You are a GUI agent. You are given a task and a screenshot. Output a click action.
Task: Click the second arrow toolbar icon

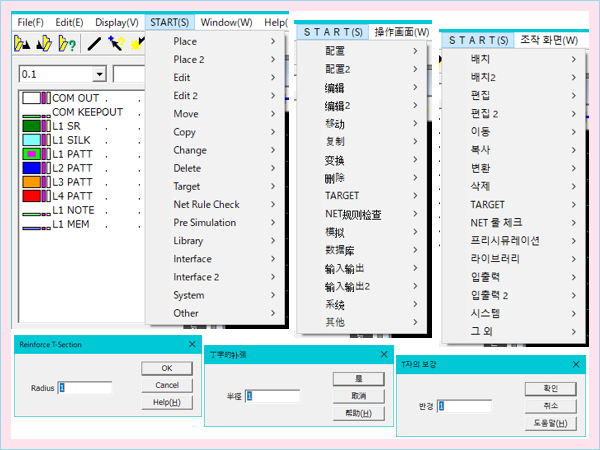coord(44,44)
